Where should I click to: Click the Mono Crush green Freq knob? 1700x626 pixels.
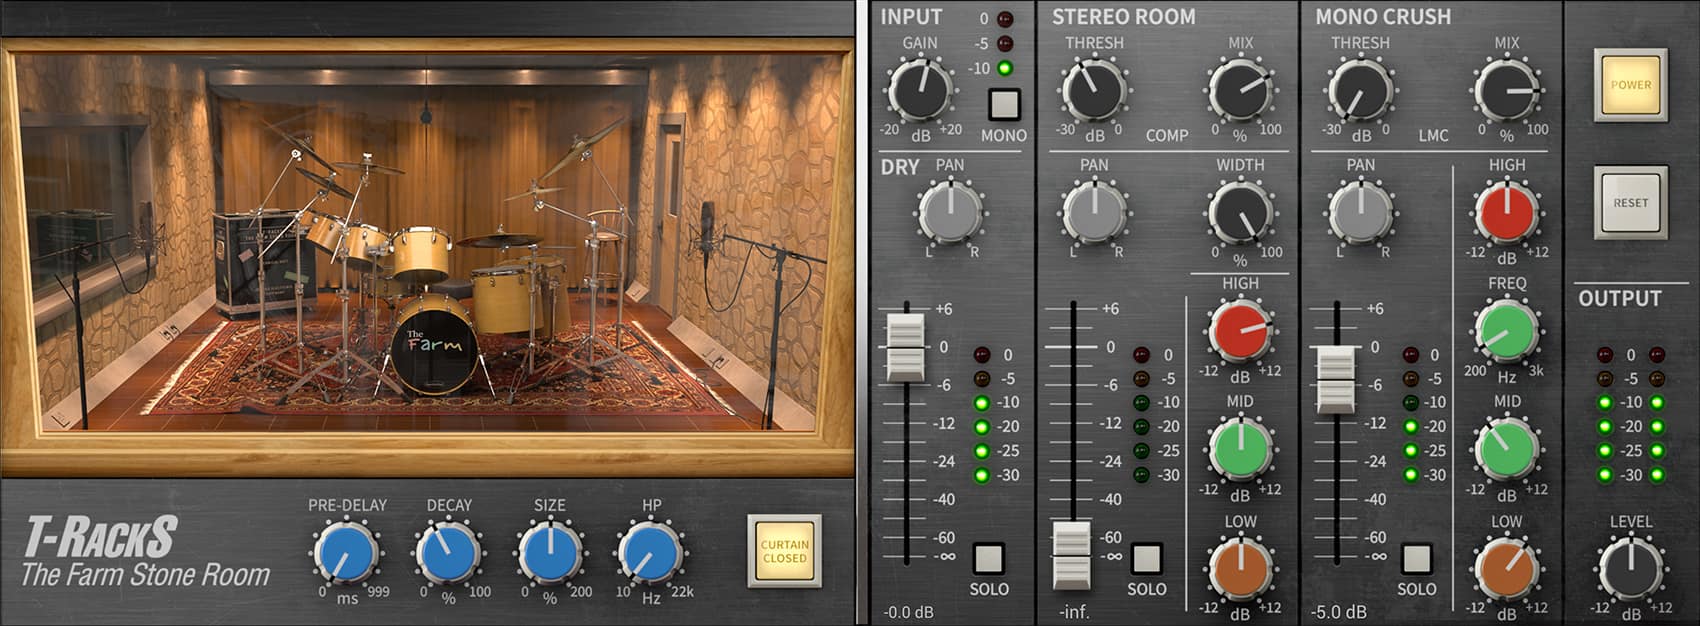(1507, 331)
